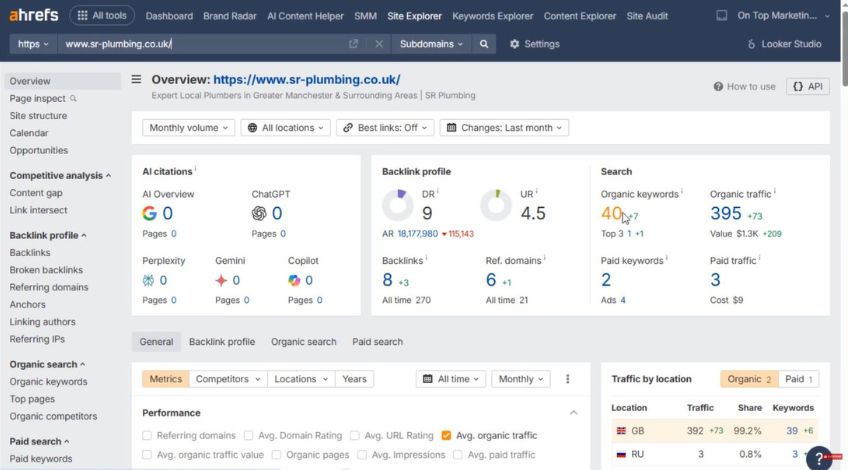Switch to the Paid search tab

point(377,342)
